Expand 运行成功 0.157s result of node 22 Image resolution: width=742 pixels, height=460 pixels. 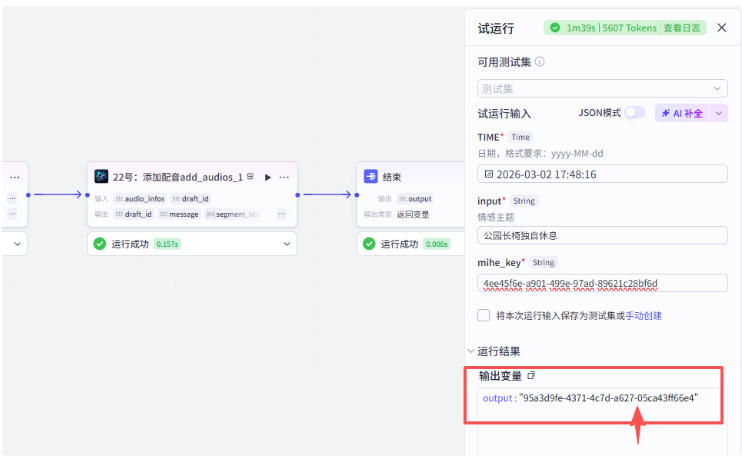287,244
